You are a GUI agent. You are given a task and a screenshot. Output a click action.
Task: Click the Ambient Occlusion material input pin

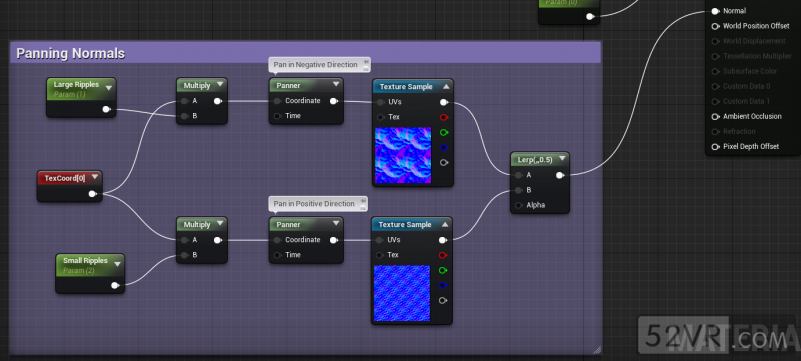(x=716, y=116)
